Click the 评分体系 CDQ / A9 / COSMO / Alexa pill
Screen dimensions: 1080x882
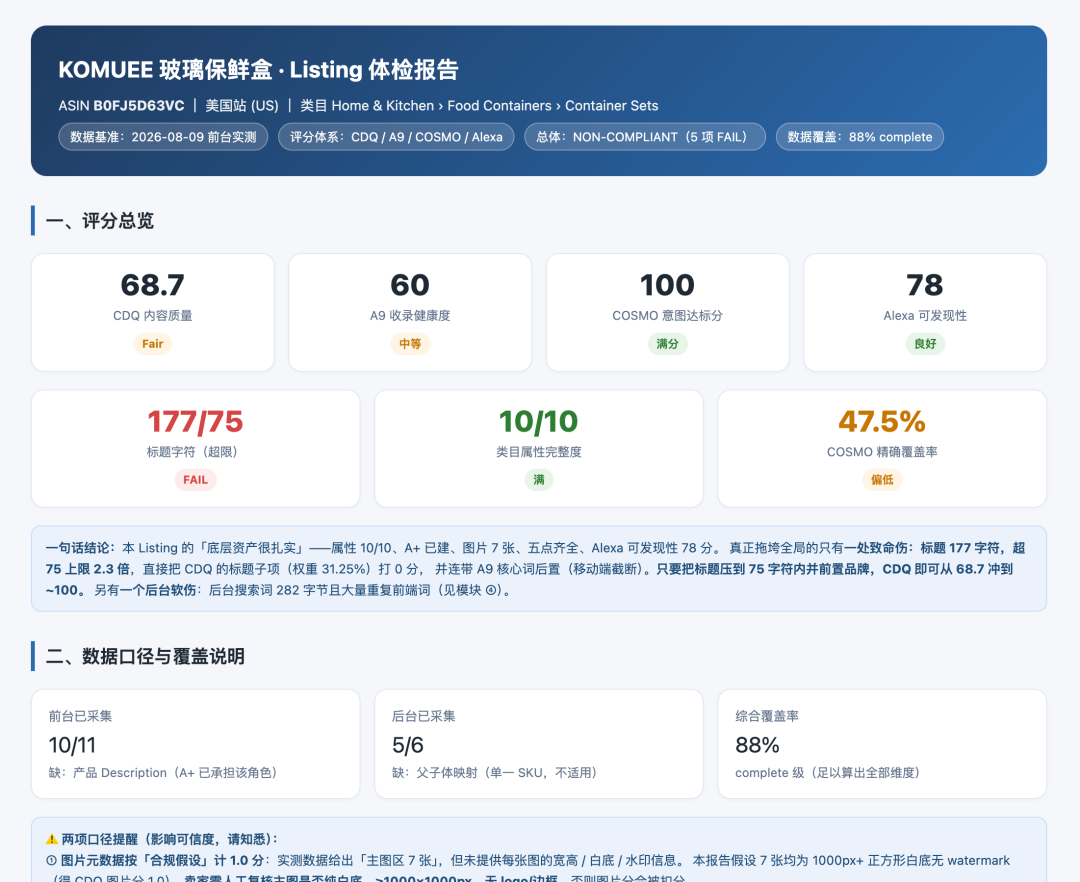point(396,136)
